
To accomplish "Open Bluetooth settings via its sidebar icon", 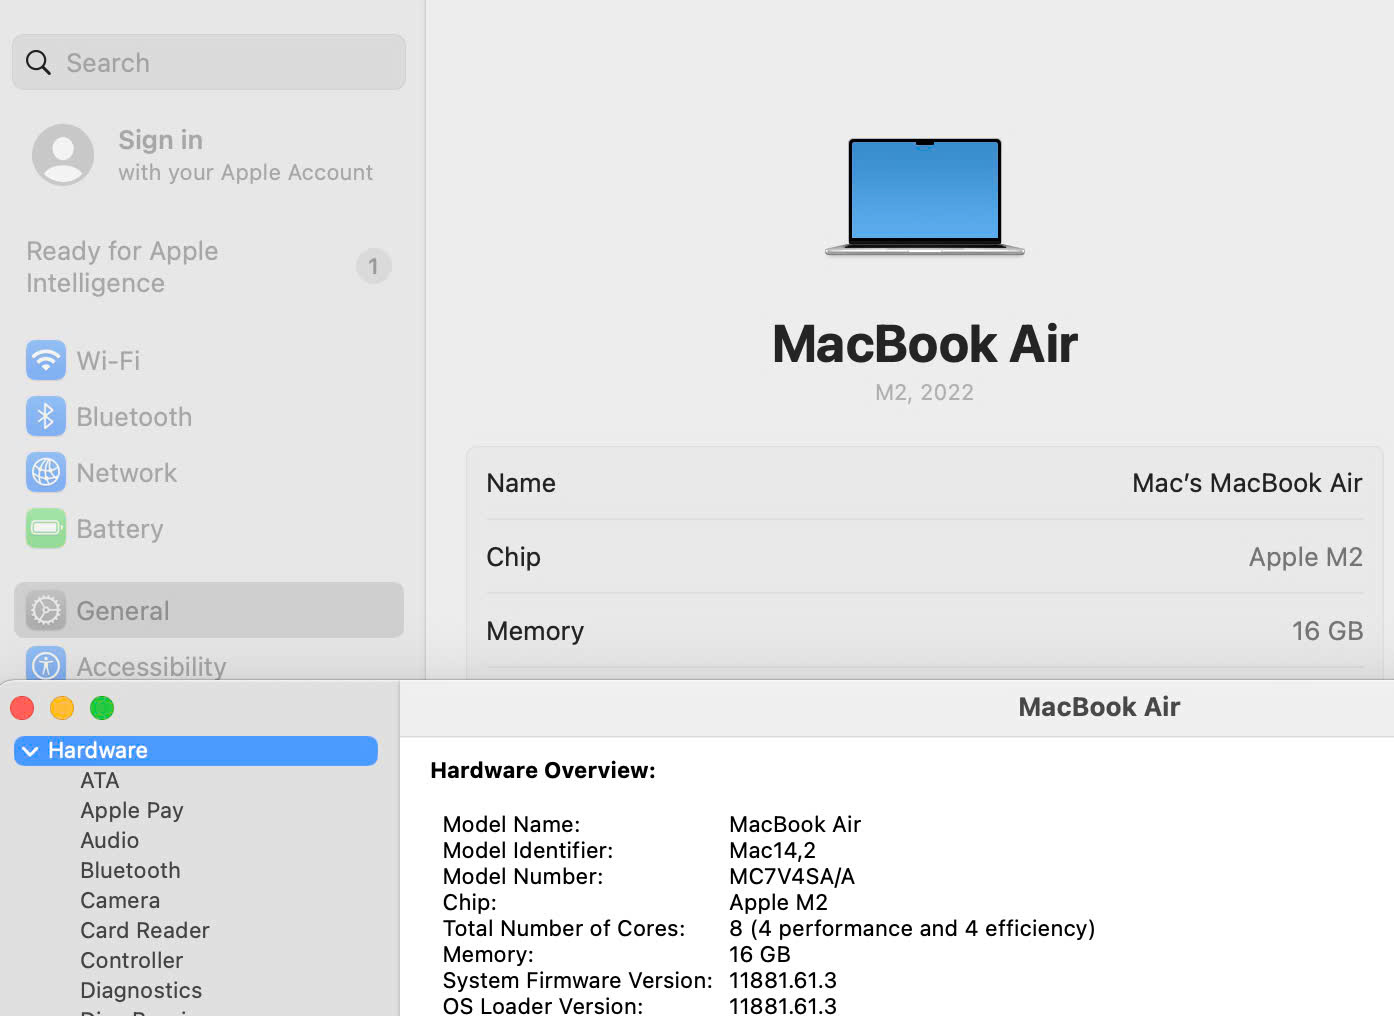I will 46,417.
